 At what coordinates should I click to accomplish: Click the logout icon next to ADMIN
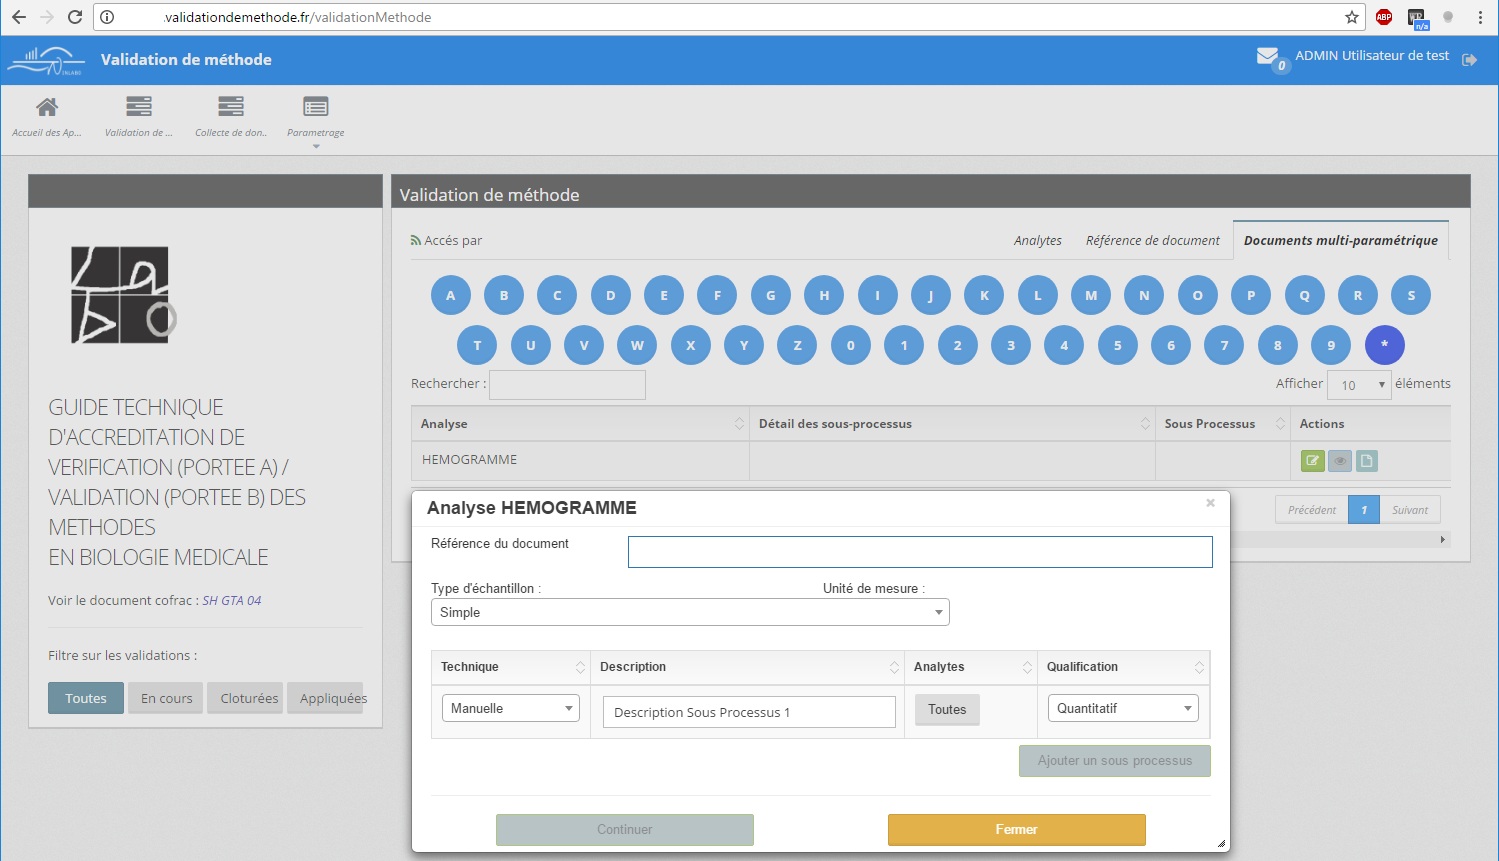1469,60
